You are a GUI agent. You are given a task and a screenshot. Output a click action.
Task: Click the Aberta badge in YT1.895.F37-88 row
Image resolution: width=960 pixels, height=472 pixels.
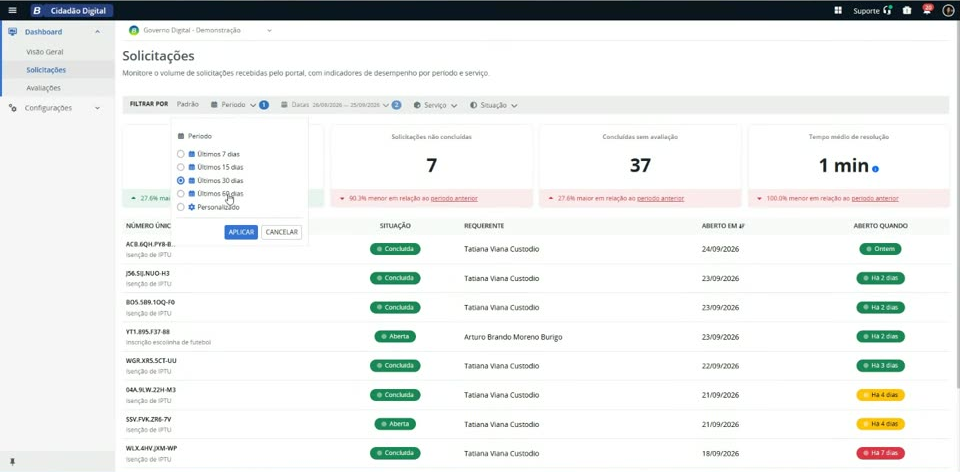point(395,337)
